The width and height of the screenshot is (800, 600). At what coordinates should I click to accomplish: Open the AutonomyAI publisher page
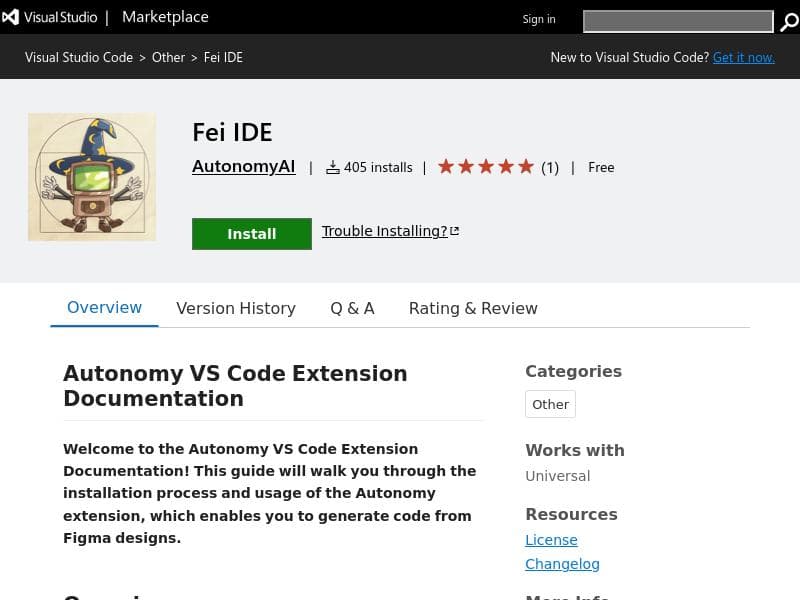[243, 167]
